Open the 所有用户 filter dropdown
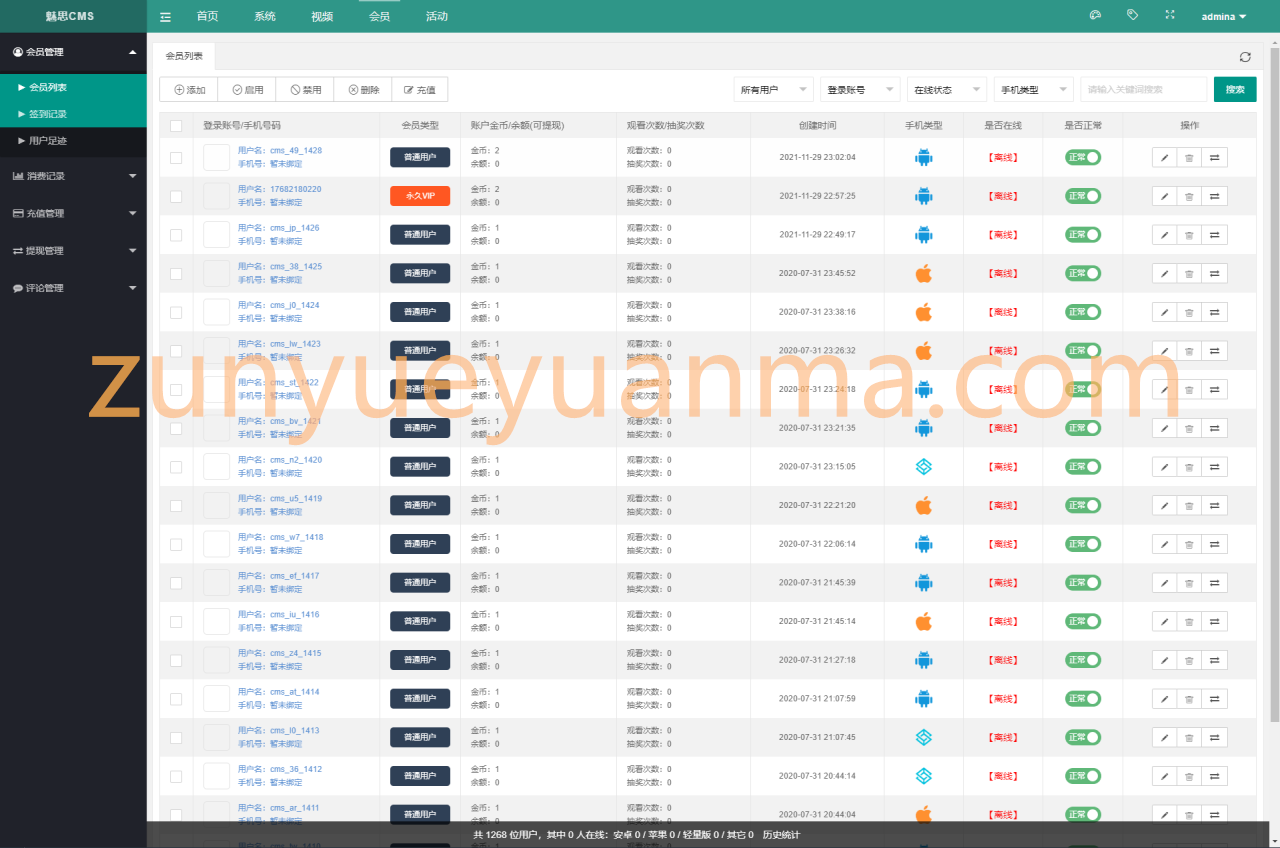 tap(773, 89)
